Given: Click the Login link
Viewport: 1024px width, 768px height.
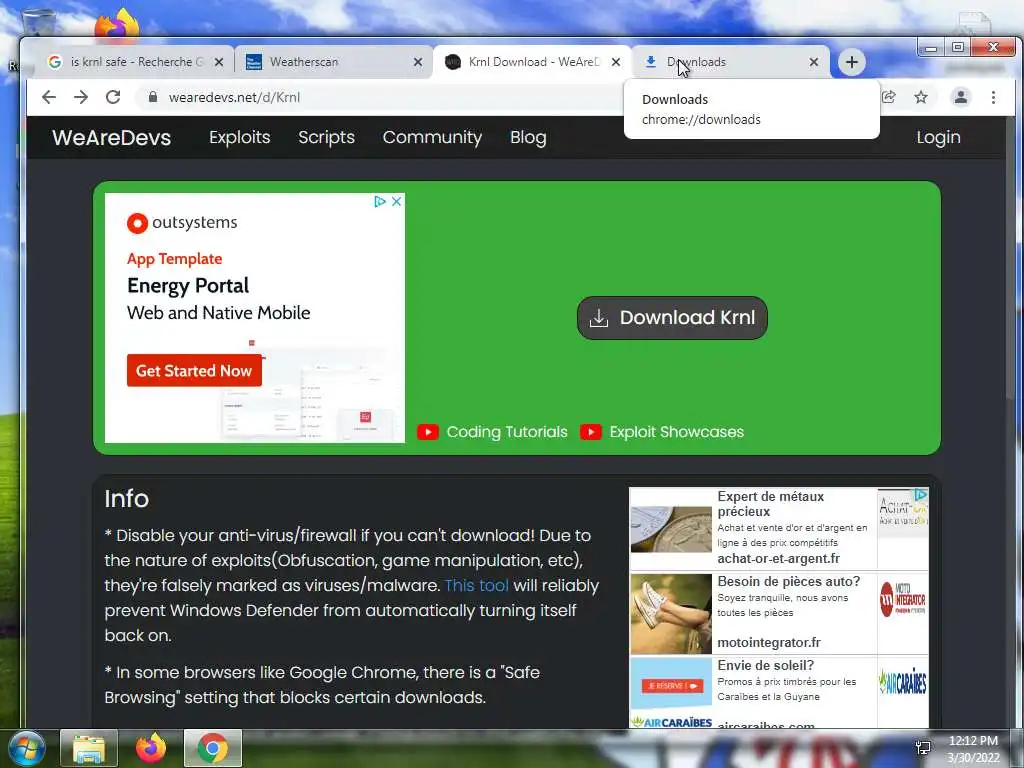Looking at the screenshot, I should (x=938, y=137).
